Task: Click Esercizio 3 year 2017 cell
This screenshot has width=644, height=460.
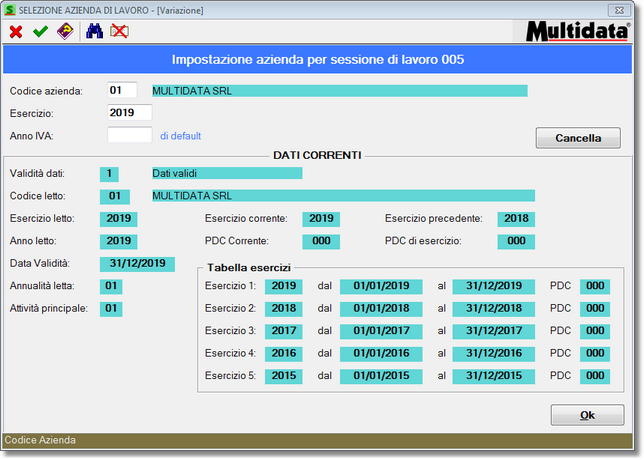Action: [x=284, y=331]
